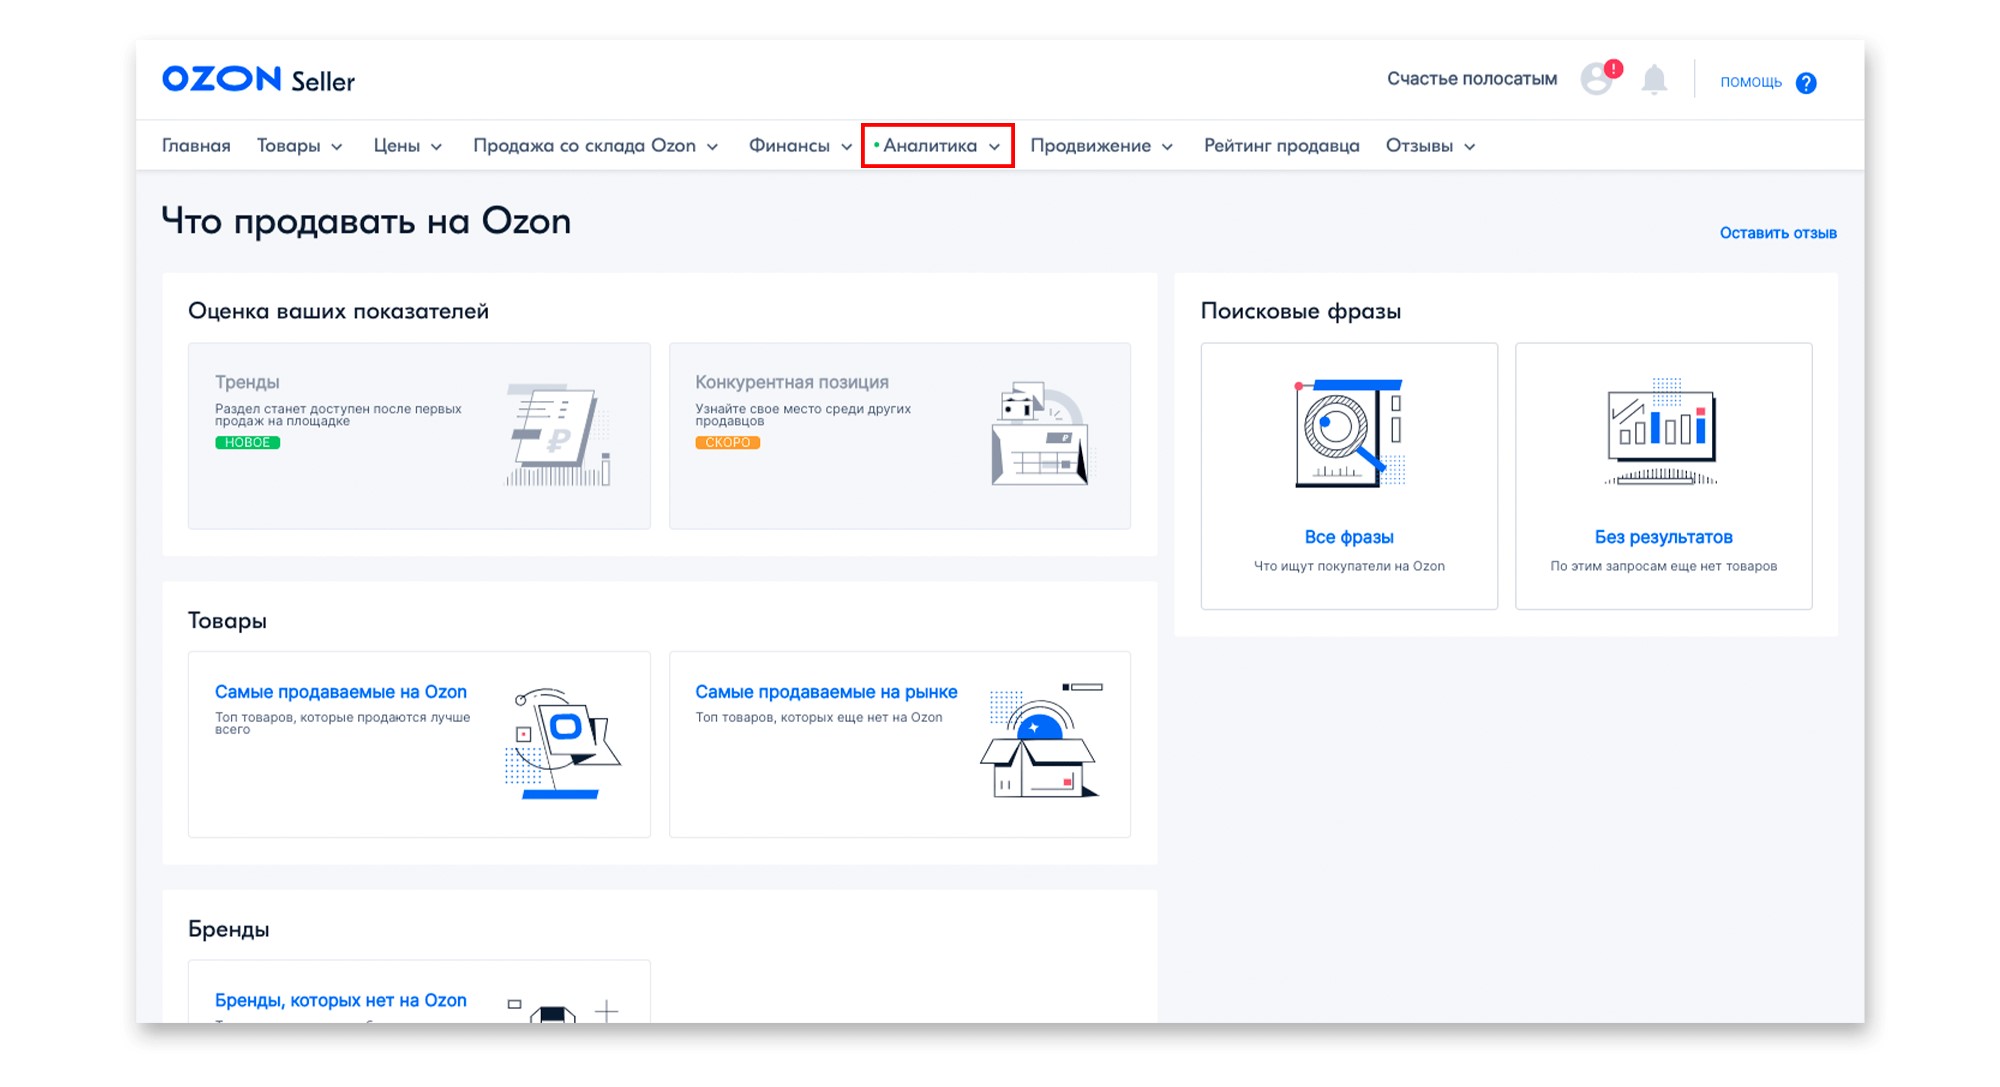Click the Бренды, которых нет на Ozon illustration

(x=563, y=1010)
